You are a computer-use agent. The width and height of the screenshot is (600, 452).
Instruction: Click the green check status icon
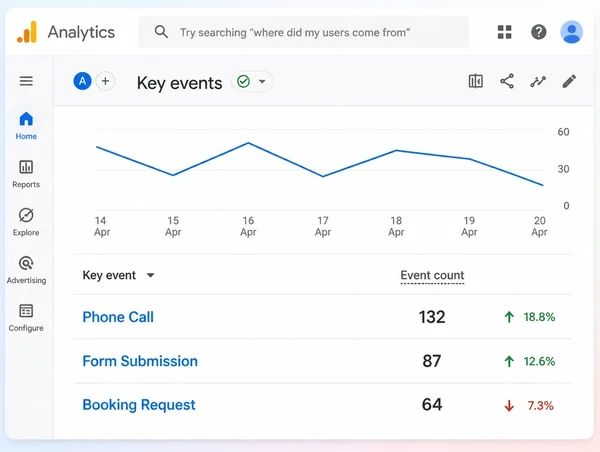243,82
